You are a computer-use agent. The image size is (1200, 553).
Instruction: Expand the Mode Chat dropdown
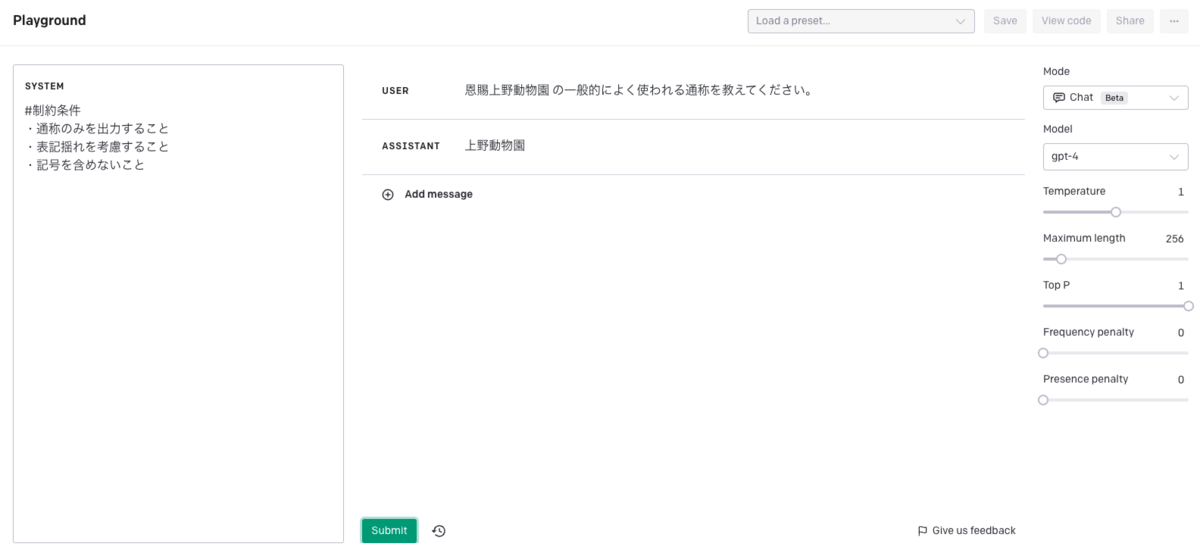1116,98
